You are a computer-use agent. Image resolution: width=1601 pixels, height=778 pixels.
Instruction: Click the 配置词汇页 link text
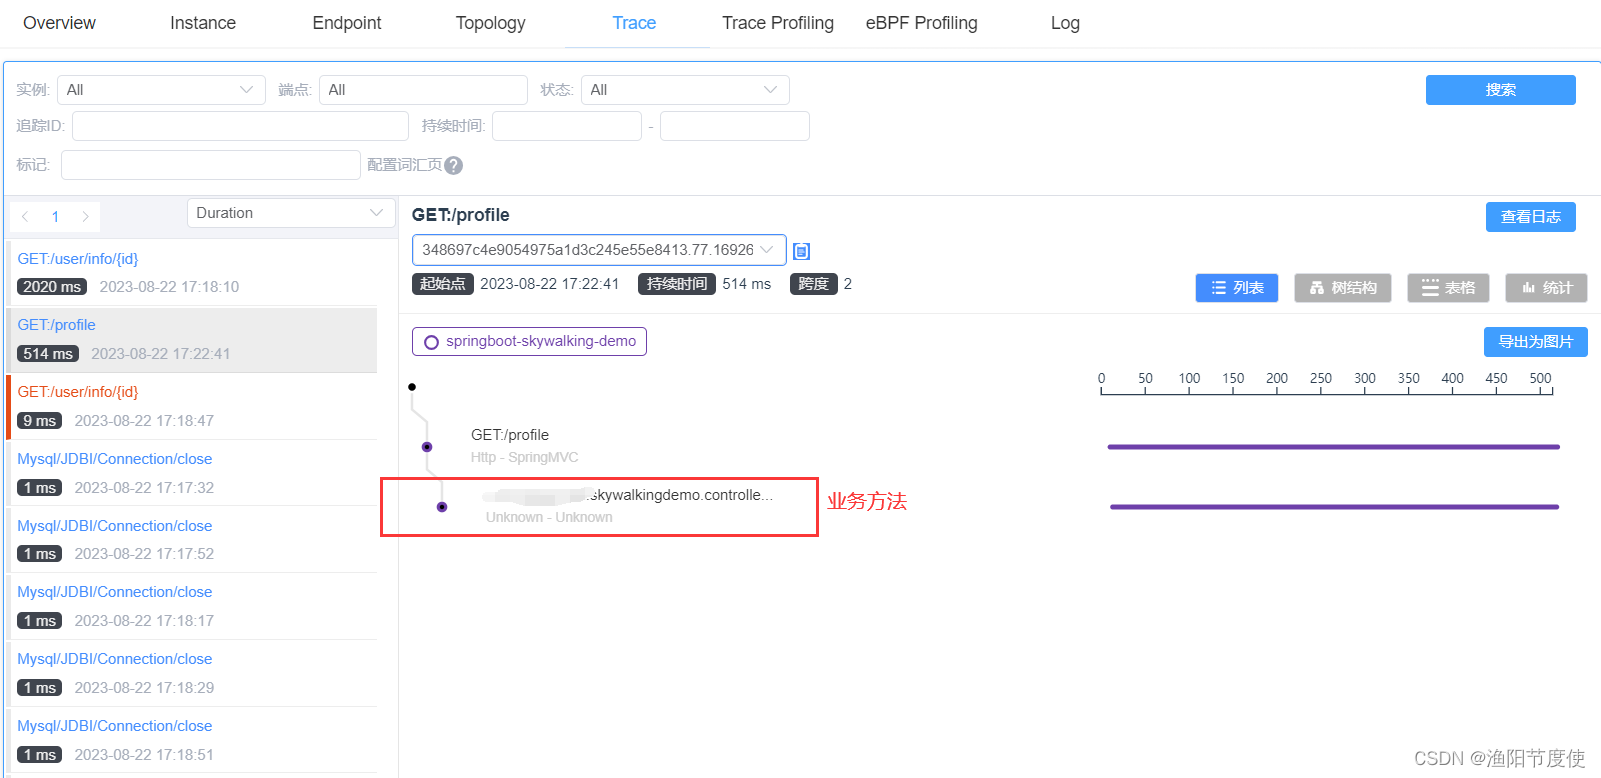(404, 165)
